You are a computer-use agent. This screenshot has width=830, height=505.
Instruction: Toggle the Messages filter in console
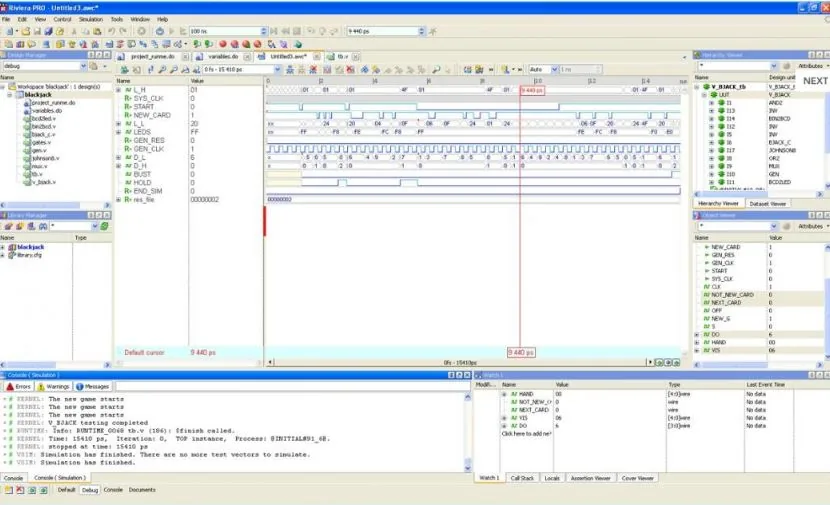click(x=92, y=386)
